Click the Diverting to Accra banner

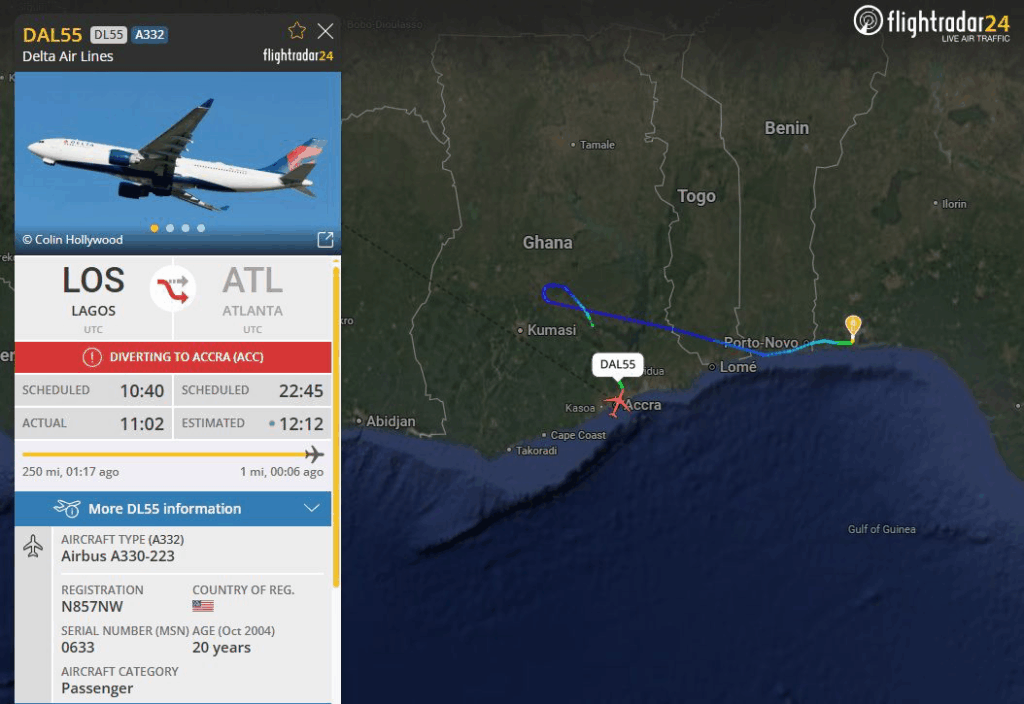pyautogui.click(x=173, y=357)
